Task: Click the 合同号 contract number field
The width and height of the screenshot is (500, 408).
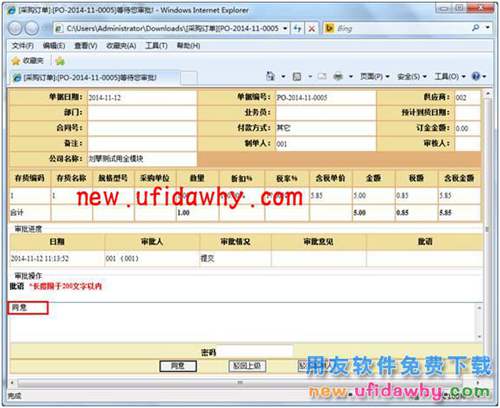Action: [142, 128]
